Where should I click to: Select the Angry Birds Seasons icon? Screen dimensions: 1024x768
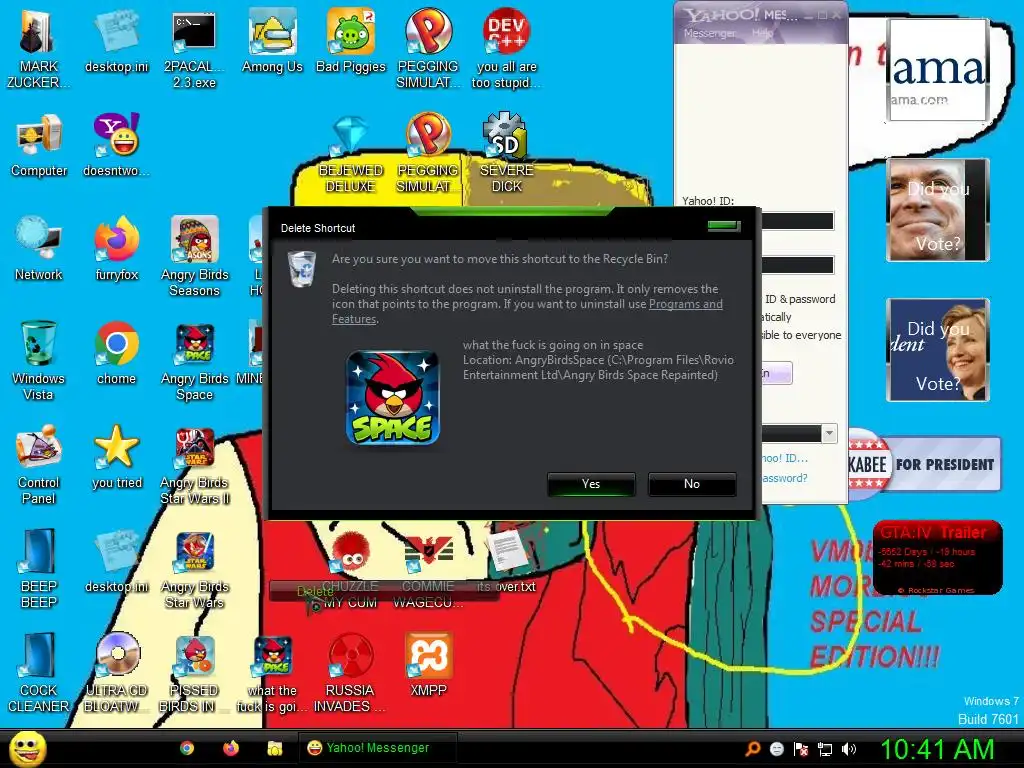click(x=195, y=257)
